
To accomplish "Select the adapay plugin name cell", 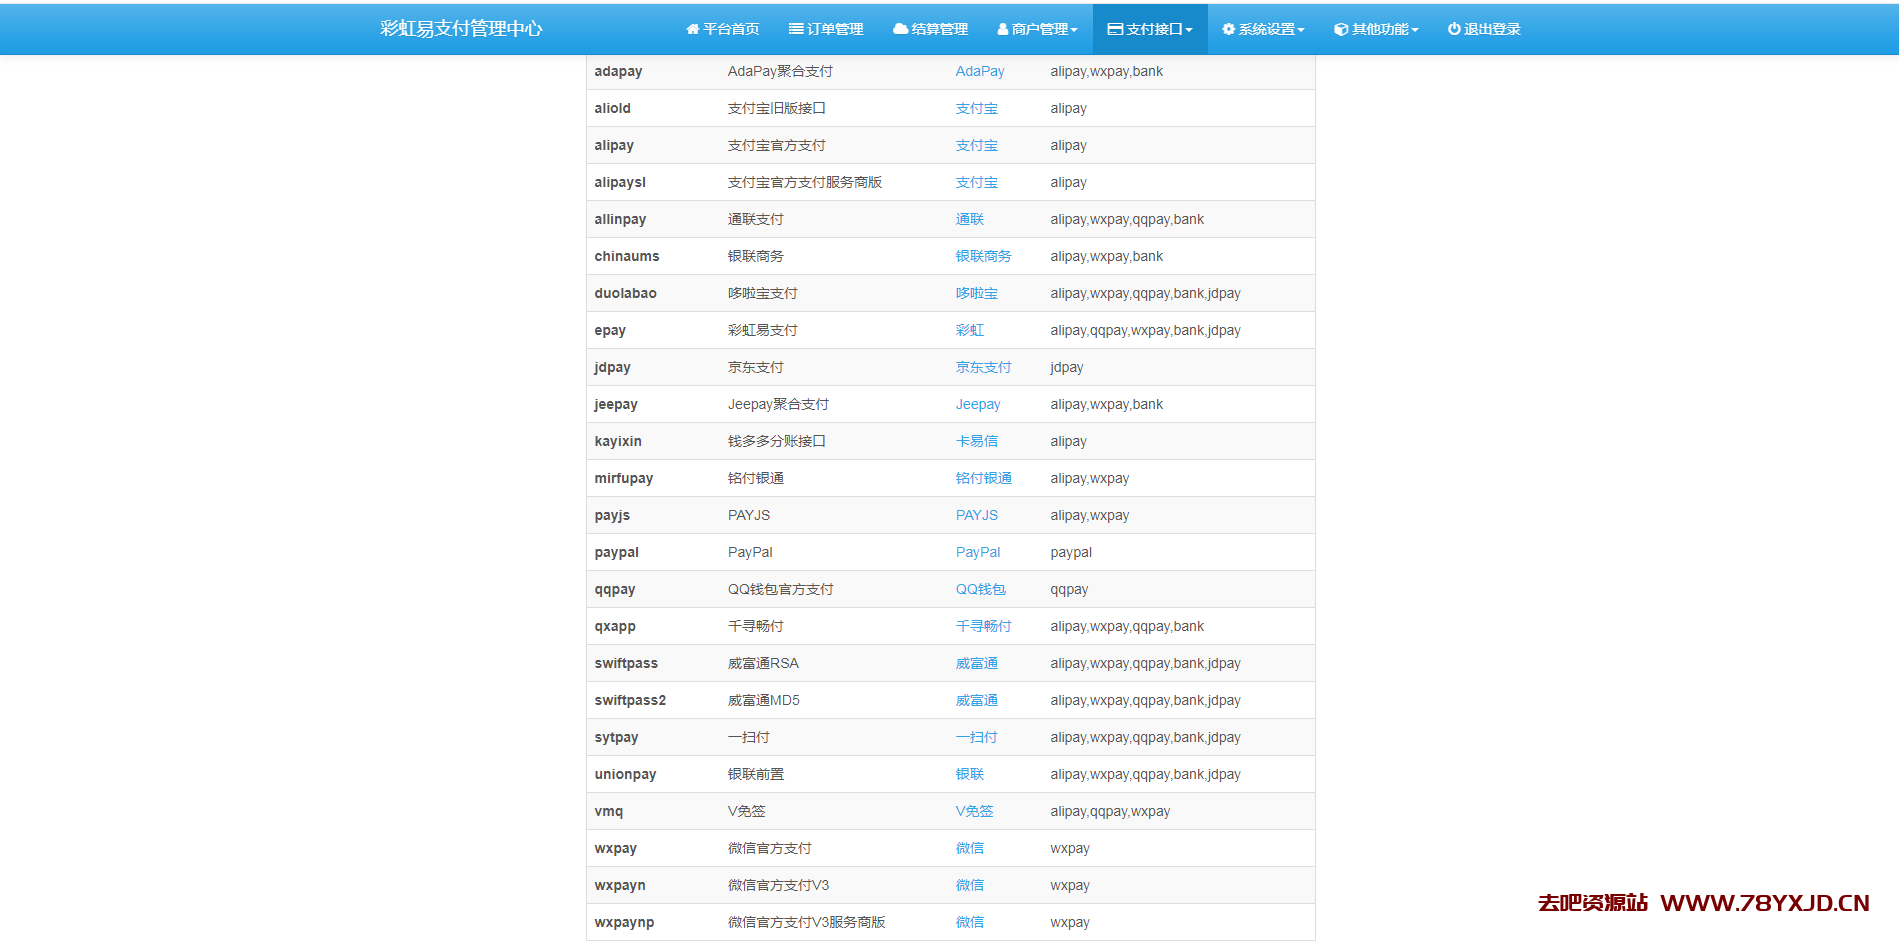I will (x=618, y=71).
